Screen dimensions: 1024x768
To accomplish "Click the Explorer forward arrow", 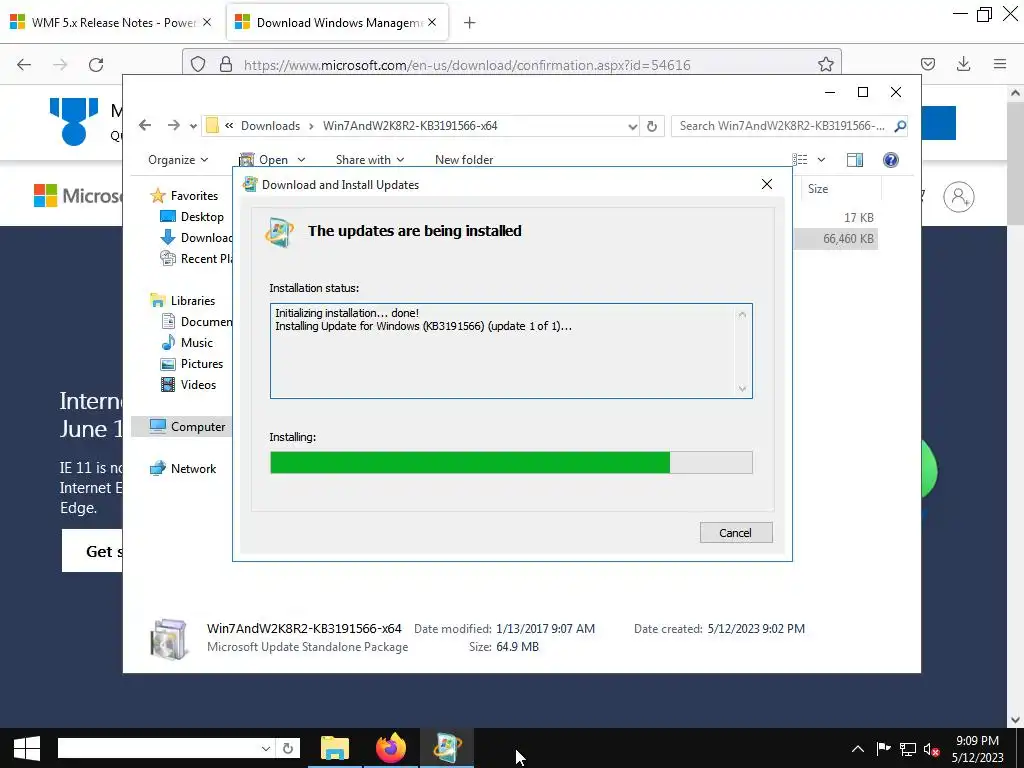I will (x=173, y=125).
